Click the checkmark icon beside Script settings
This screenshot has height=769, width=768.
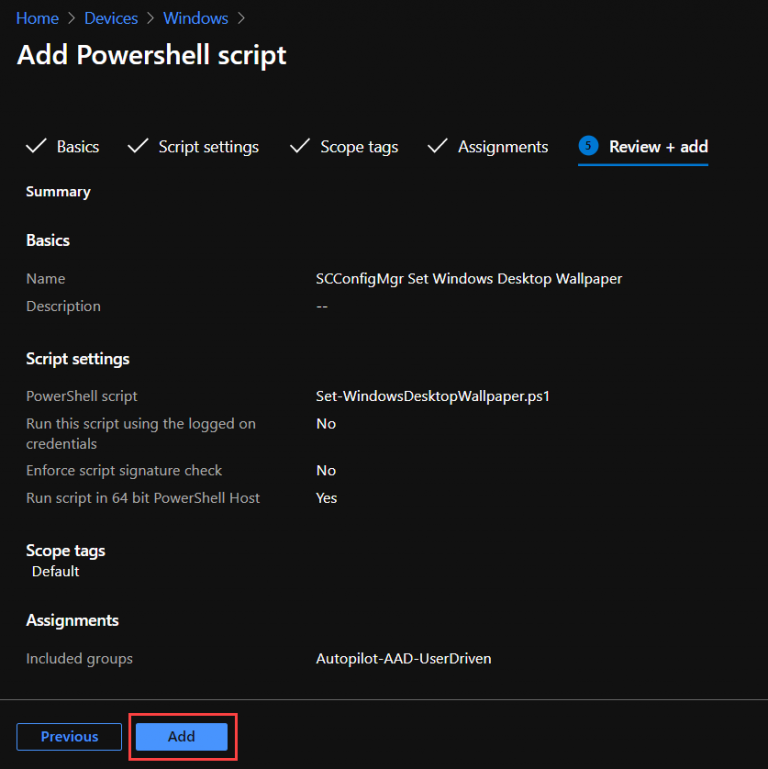[138, 147]
